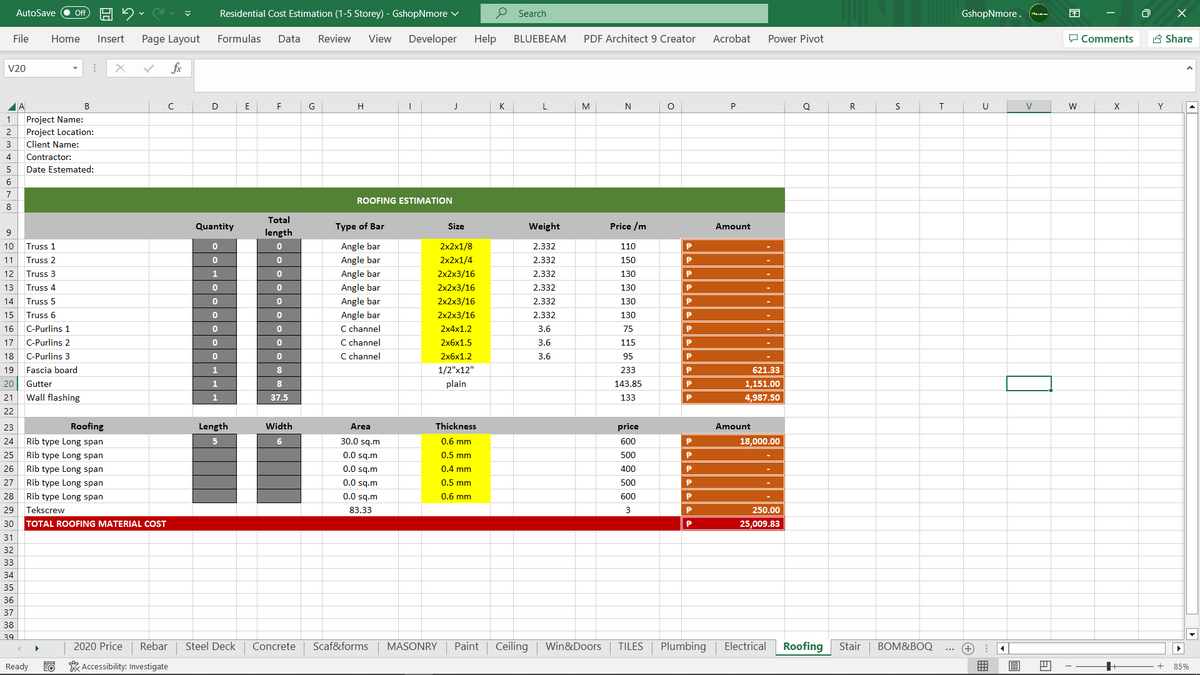Click yellow Size cell 2x2x1/8
Screen dimensions: 1200x675
[455, 245]
